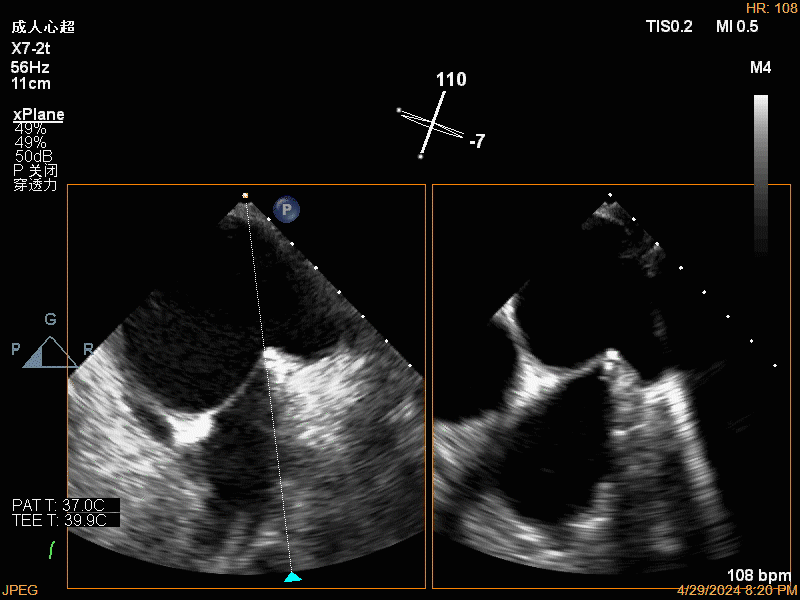Click the cyan focus triangle marker
This screenshot has height=600, width=800.
pyautogui.click(x=292, y=577)
